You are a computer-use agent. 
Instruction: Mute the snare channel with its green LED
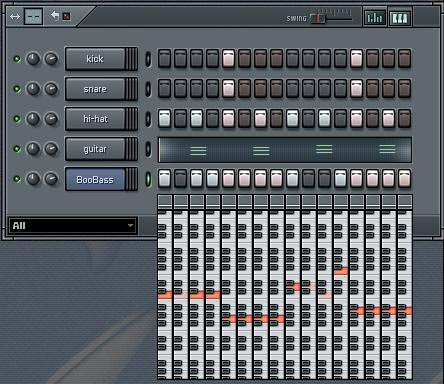17,89
